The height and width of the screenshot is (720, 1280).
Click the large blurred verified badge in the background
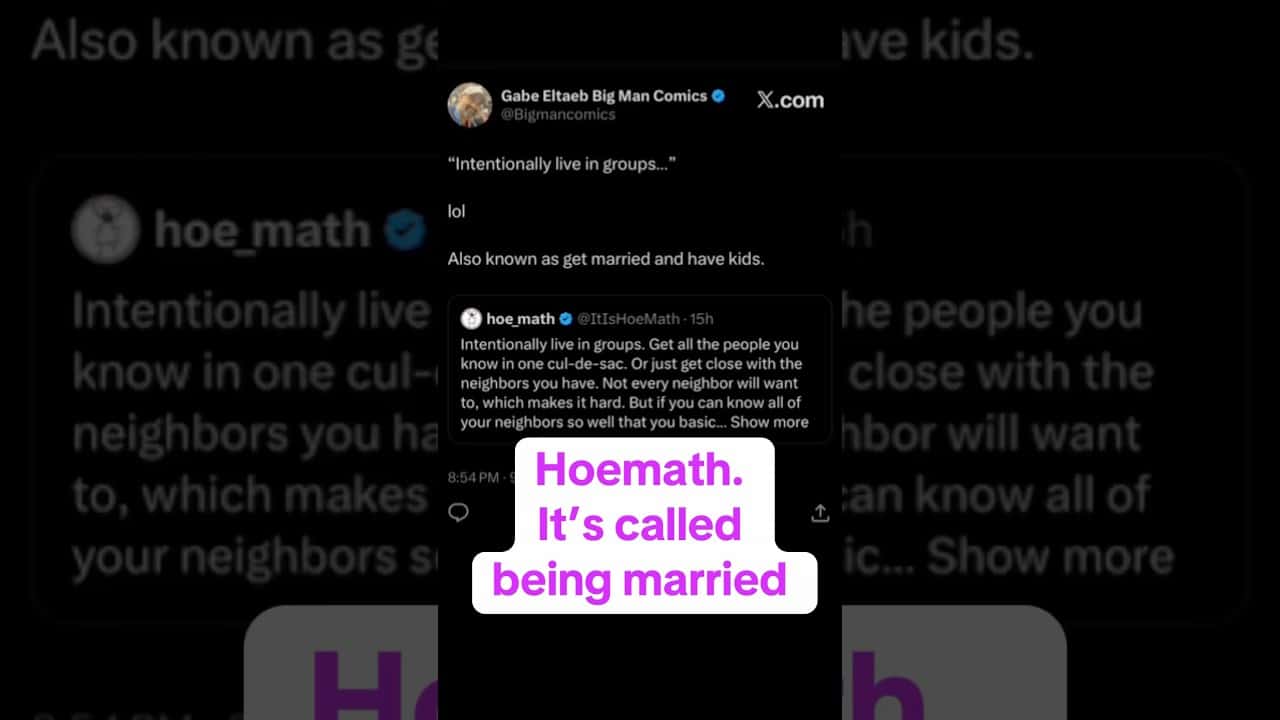coord(405,230)
